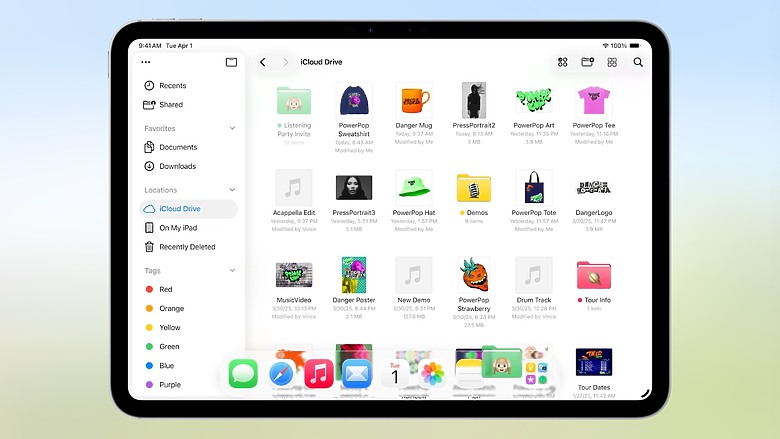
Task: Open the MusicVideo file
Action: (294, 275)
